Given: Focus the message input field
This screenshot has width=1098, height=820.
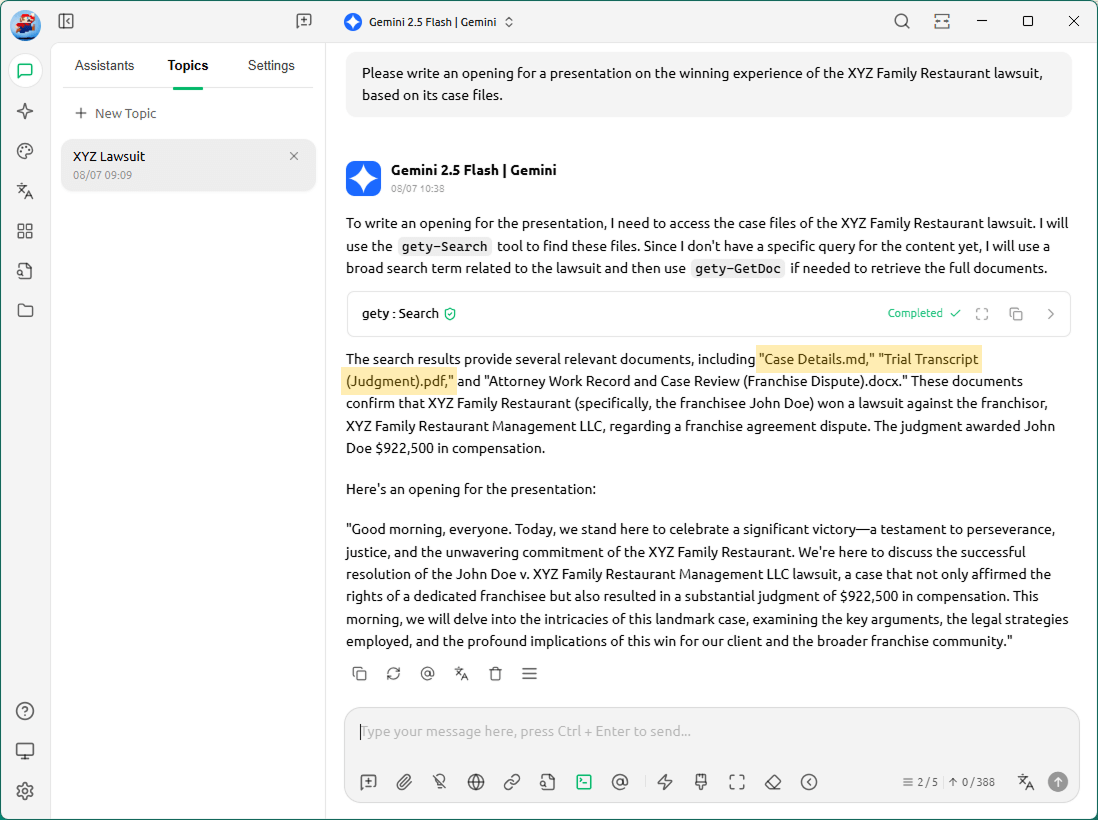Looking at the screenshot, I should coord(711,731).
